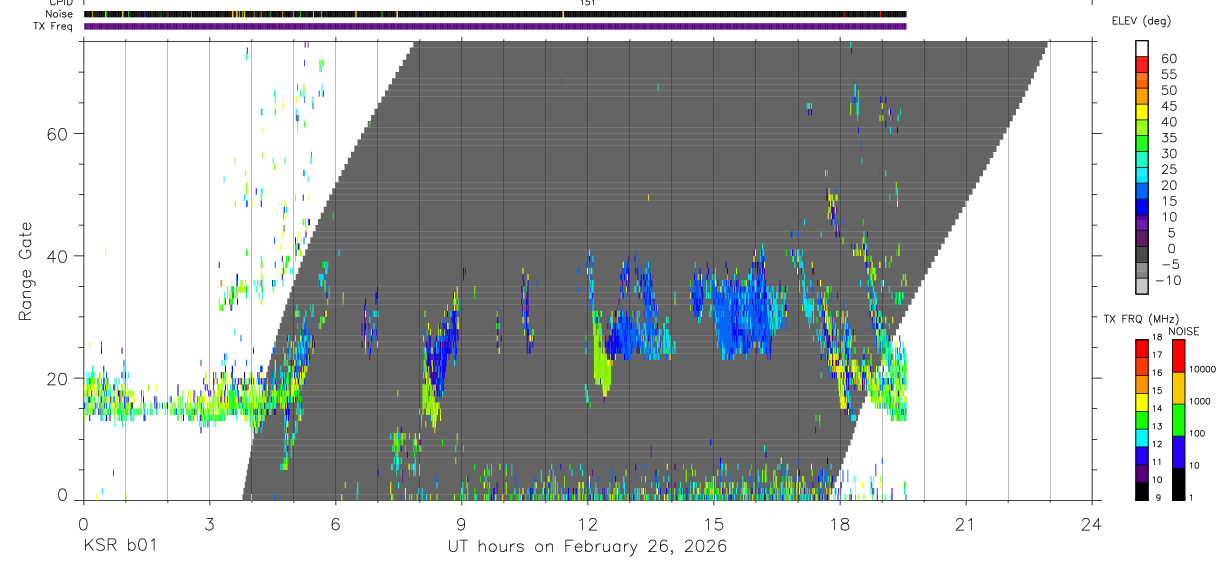
Task: Click the white top segment of ELEV color bar
Action: [1141, 49]
